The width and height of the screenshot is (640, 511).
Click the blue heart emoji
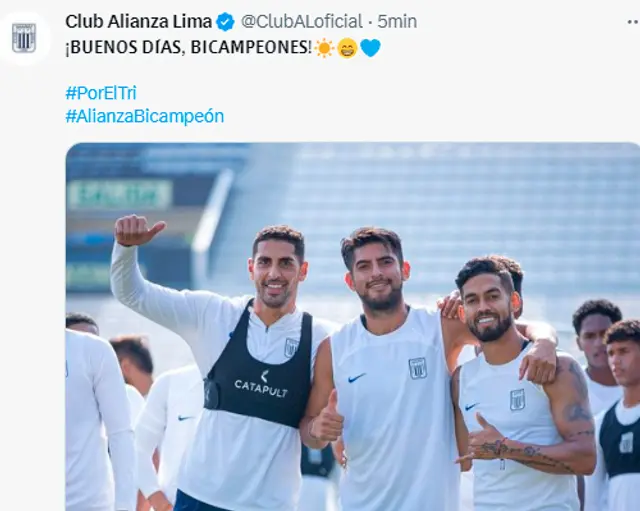click(370, 48)
